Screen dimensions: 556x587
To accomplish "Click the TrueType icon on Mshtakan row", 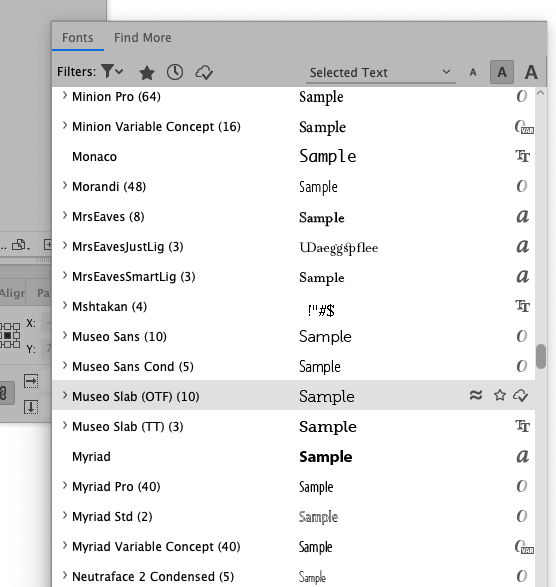I will tap(523, 306).
